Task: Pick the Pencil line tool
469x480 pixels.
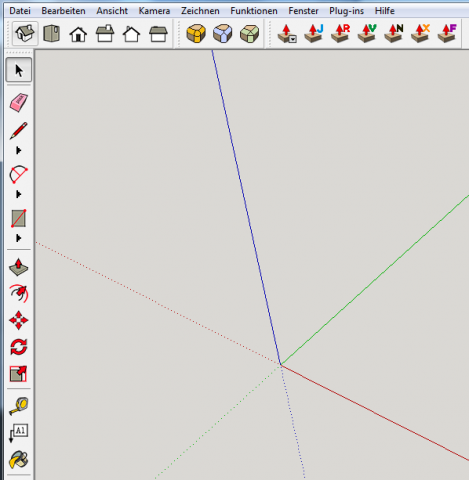Action: coord(19,130)
